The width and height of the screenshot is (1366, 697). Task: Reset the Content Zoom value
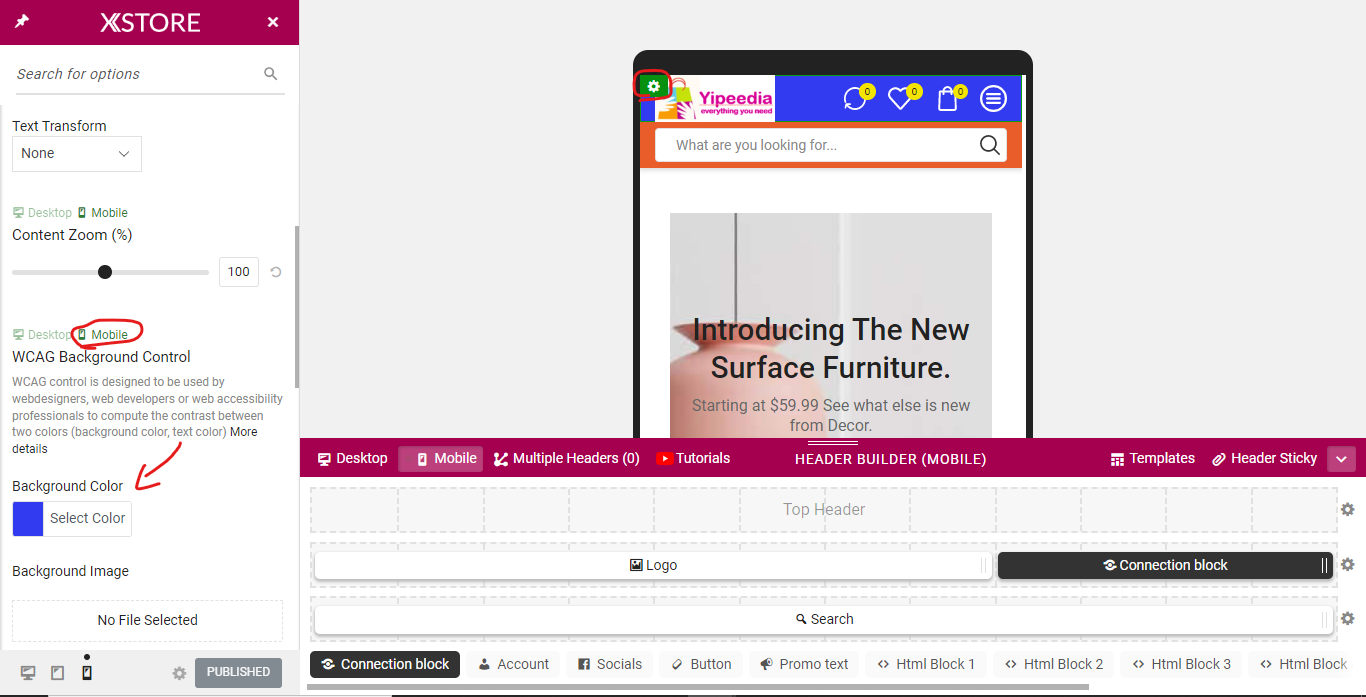pyautogui.click(x=276, y=272)
